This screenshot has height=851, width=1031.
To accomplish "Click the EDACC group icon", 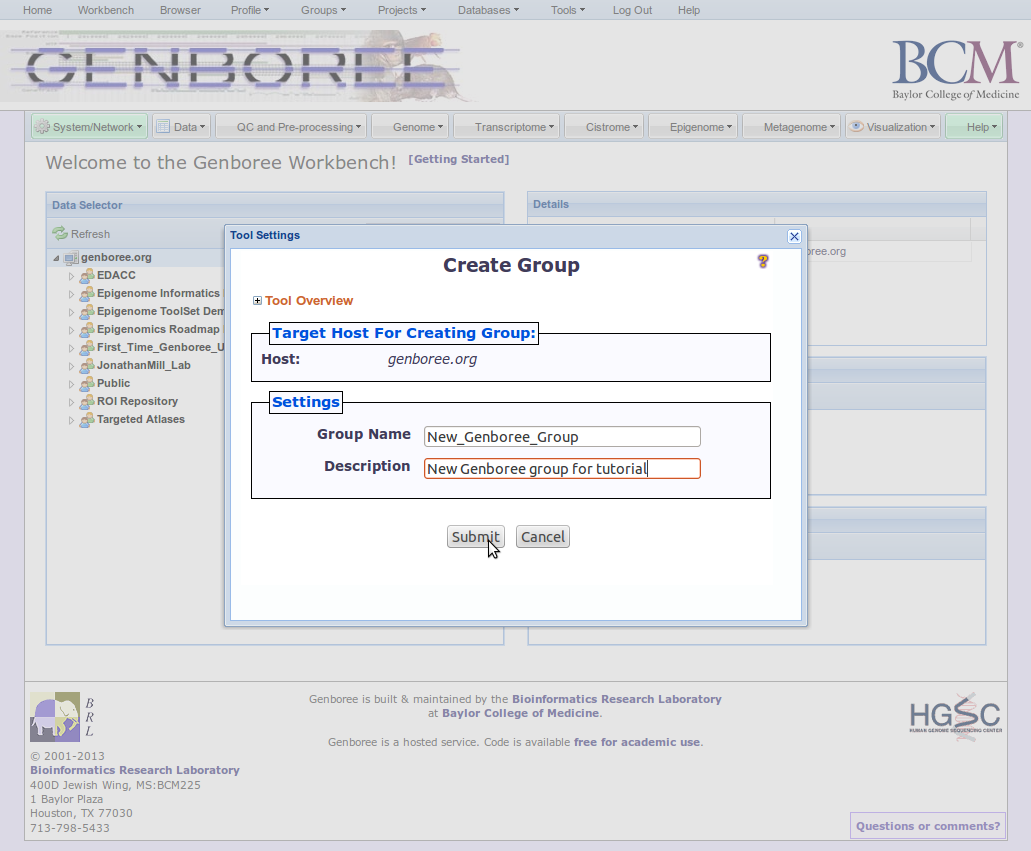I will pyautogui.click(x=87, y=276).
